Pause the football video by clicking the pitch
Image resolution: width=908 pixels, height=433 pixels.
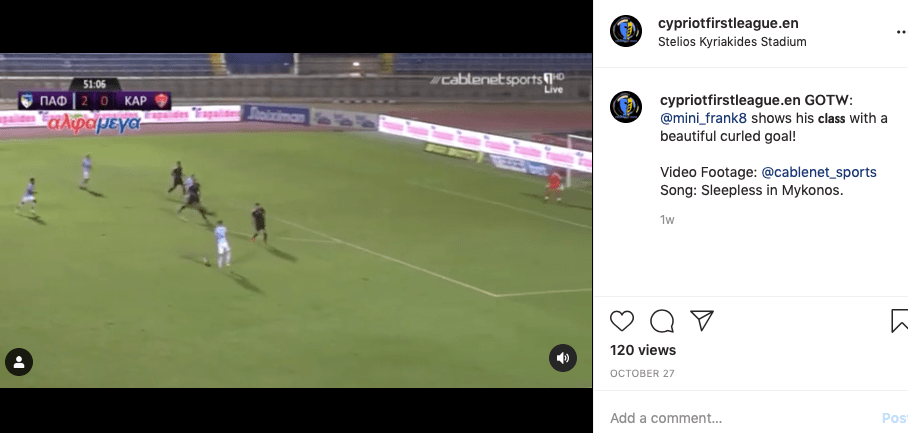(296, 220)
